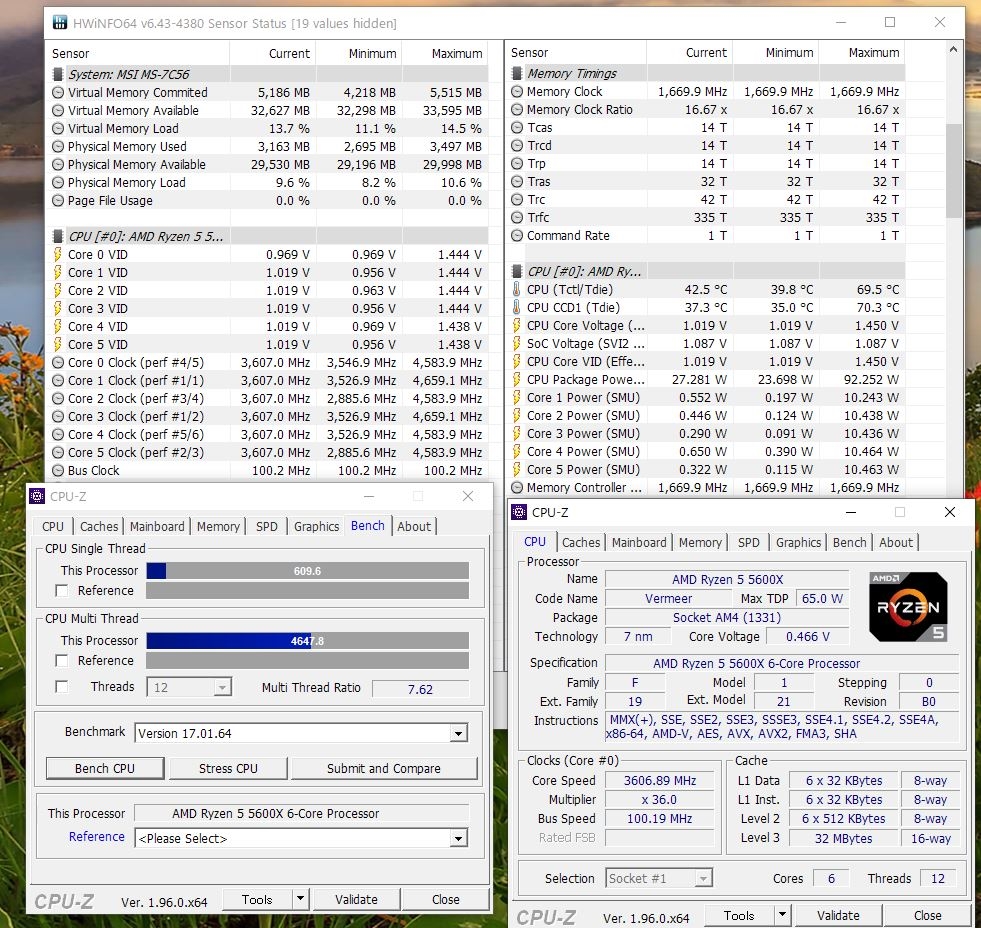Click Validate in the Bench CPU-Z window

pos(356,899)
